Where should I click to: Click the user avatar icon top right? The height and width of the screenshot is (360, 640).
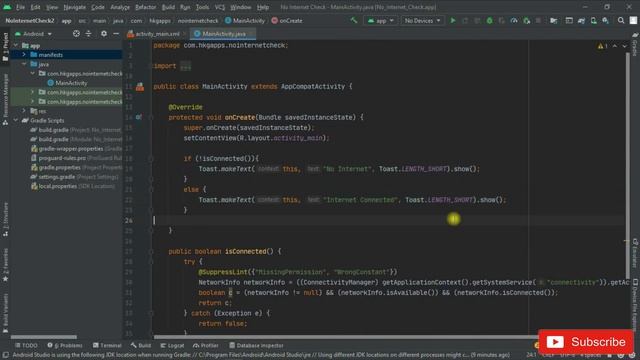tap(633, 20)
